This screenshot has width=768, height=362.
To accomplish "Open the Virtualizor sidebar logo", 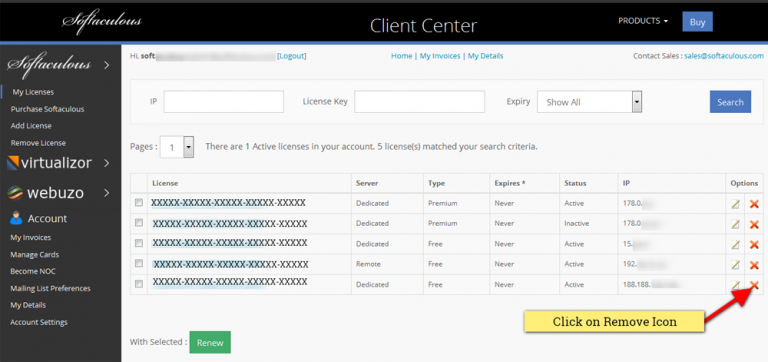I will 49,163.
